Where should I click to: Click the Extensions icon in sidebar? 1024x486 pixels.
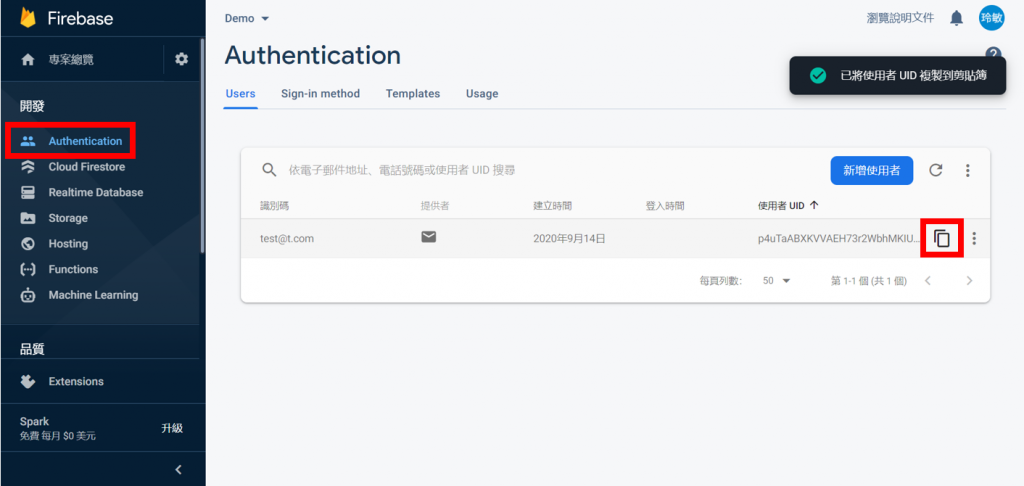pos(27,381)
